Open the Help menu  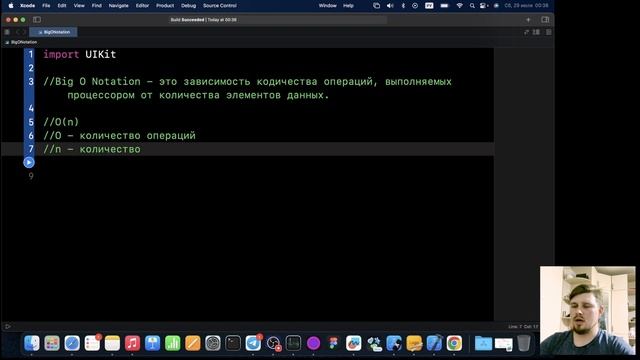[x=348, y=6]
